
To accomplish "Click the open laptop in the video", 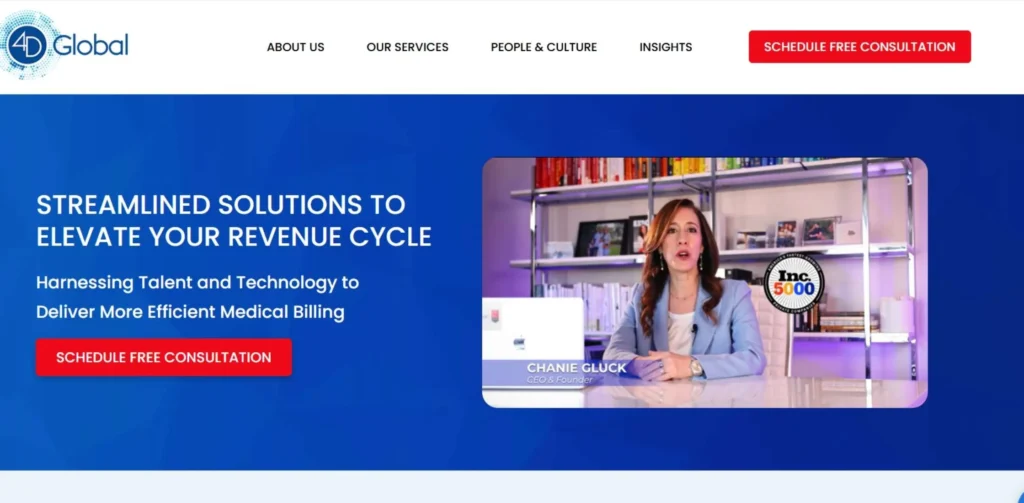I will coord(533,333).
